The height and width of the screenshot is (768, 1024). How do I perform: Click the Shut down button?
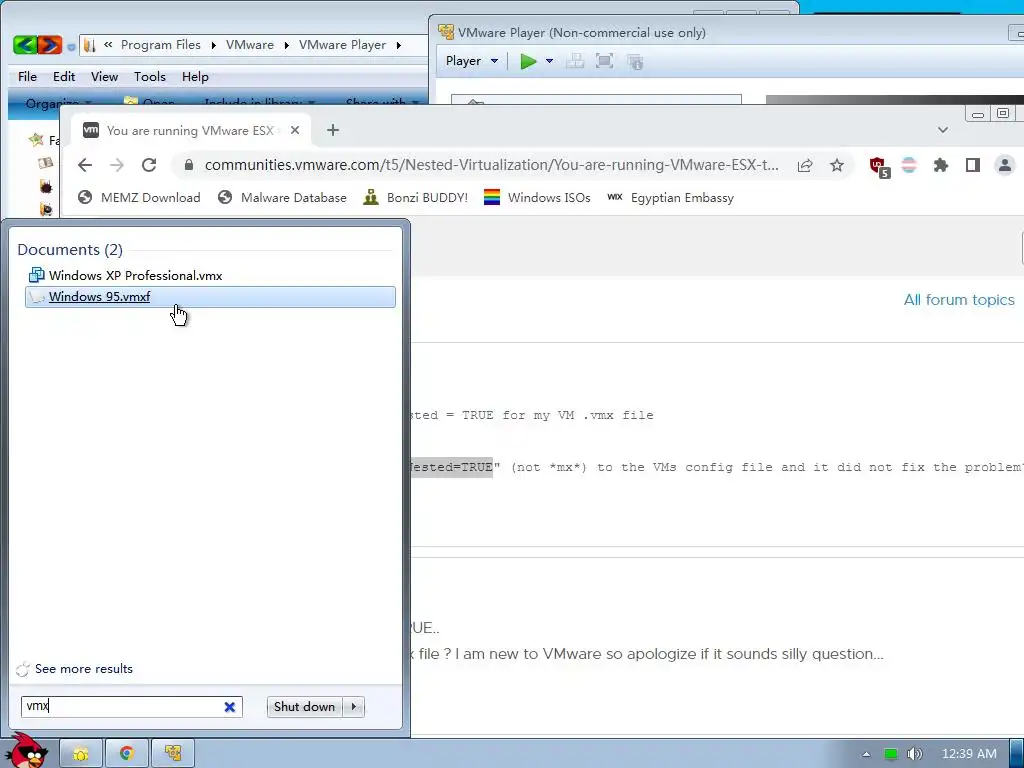(304, 707)
